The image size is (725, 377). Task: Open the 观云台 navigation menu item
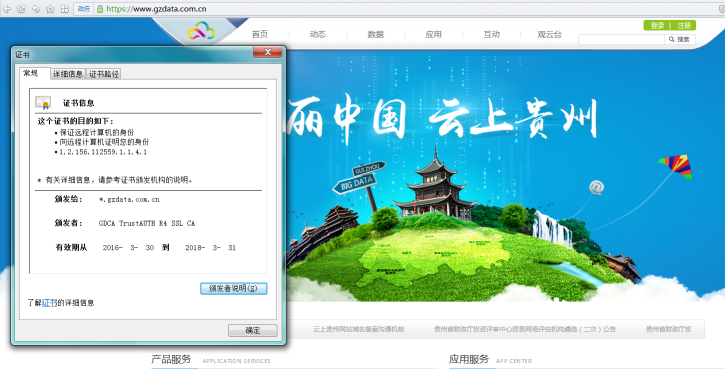(549, 34)
